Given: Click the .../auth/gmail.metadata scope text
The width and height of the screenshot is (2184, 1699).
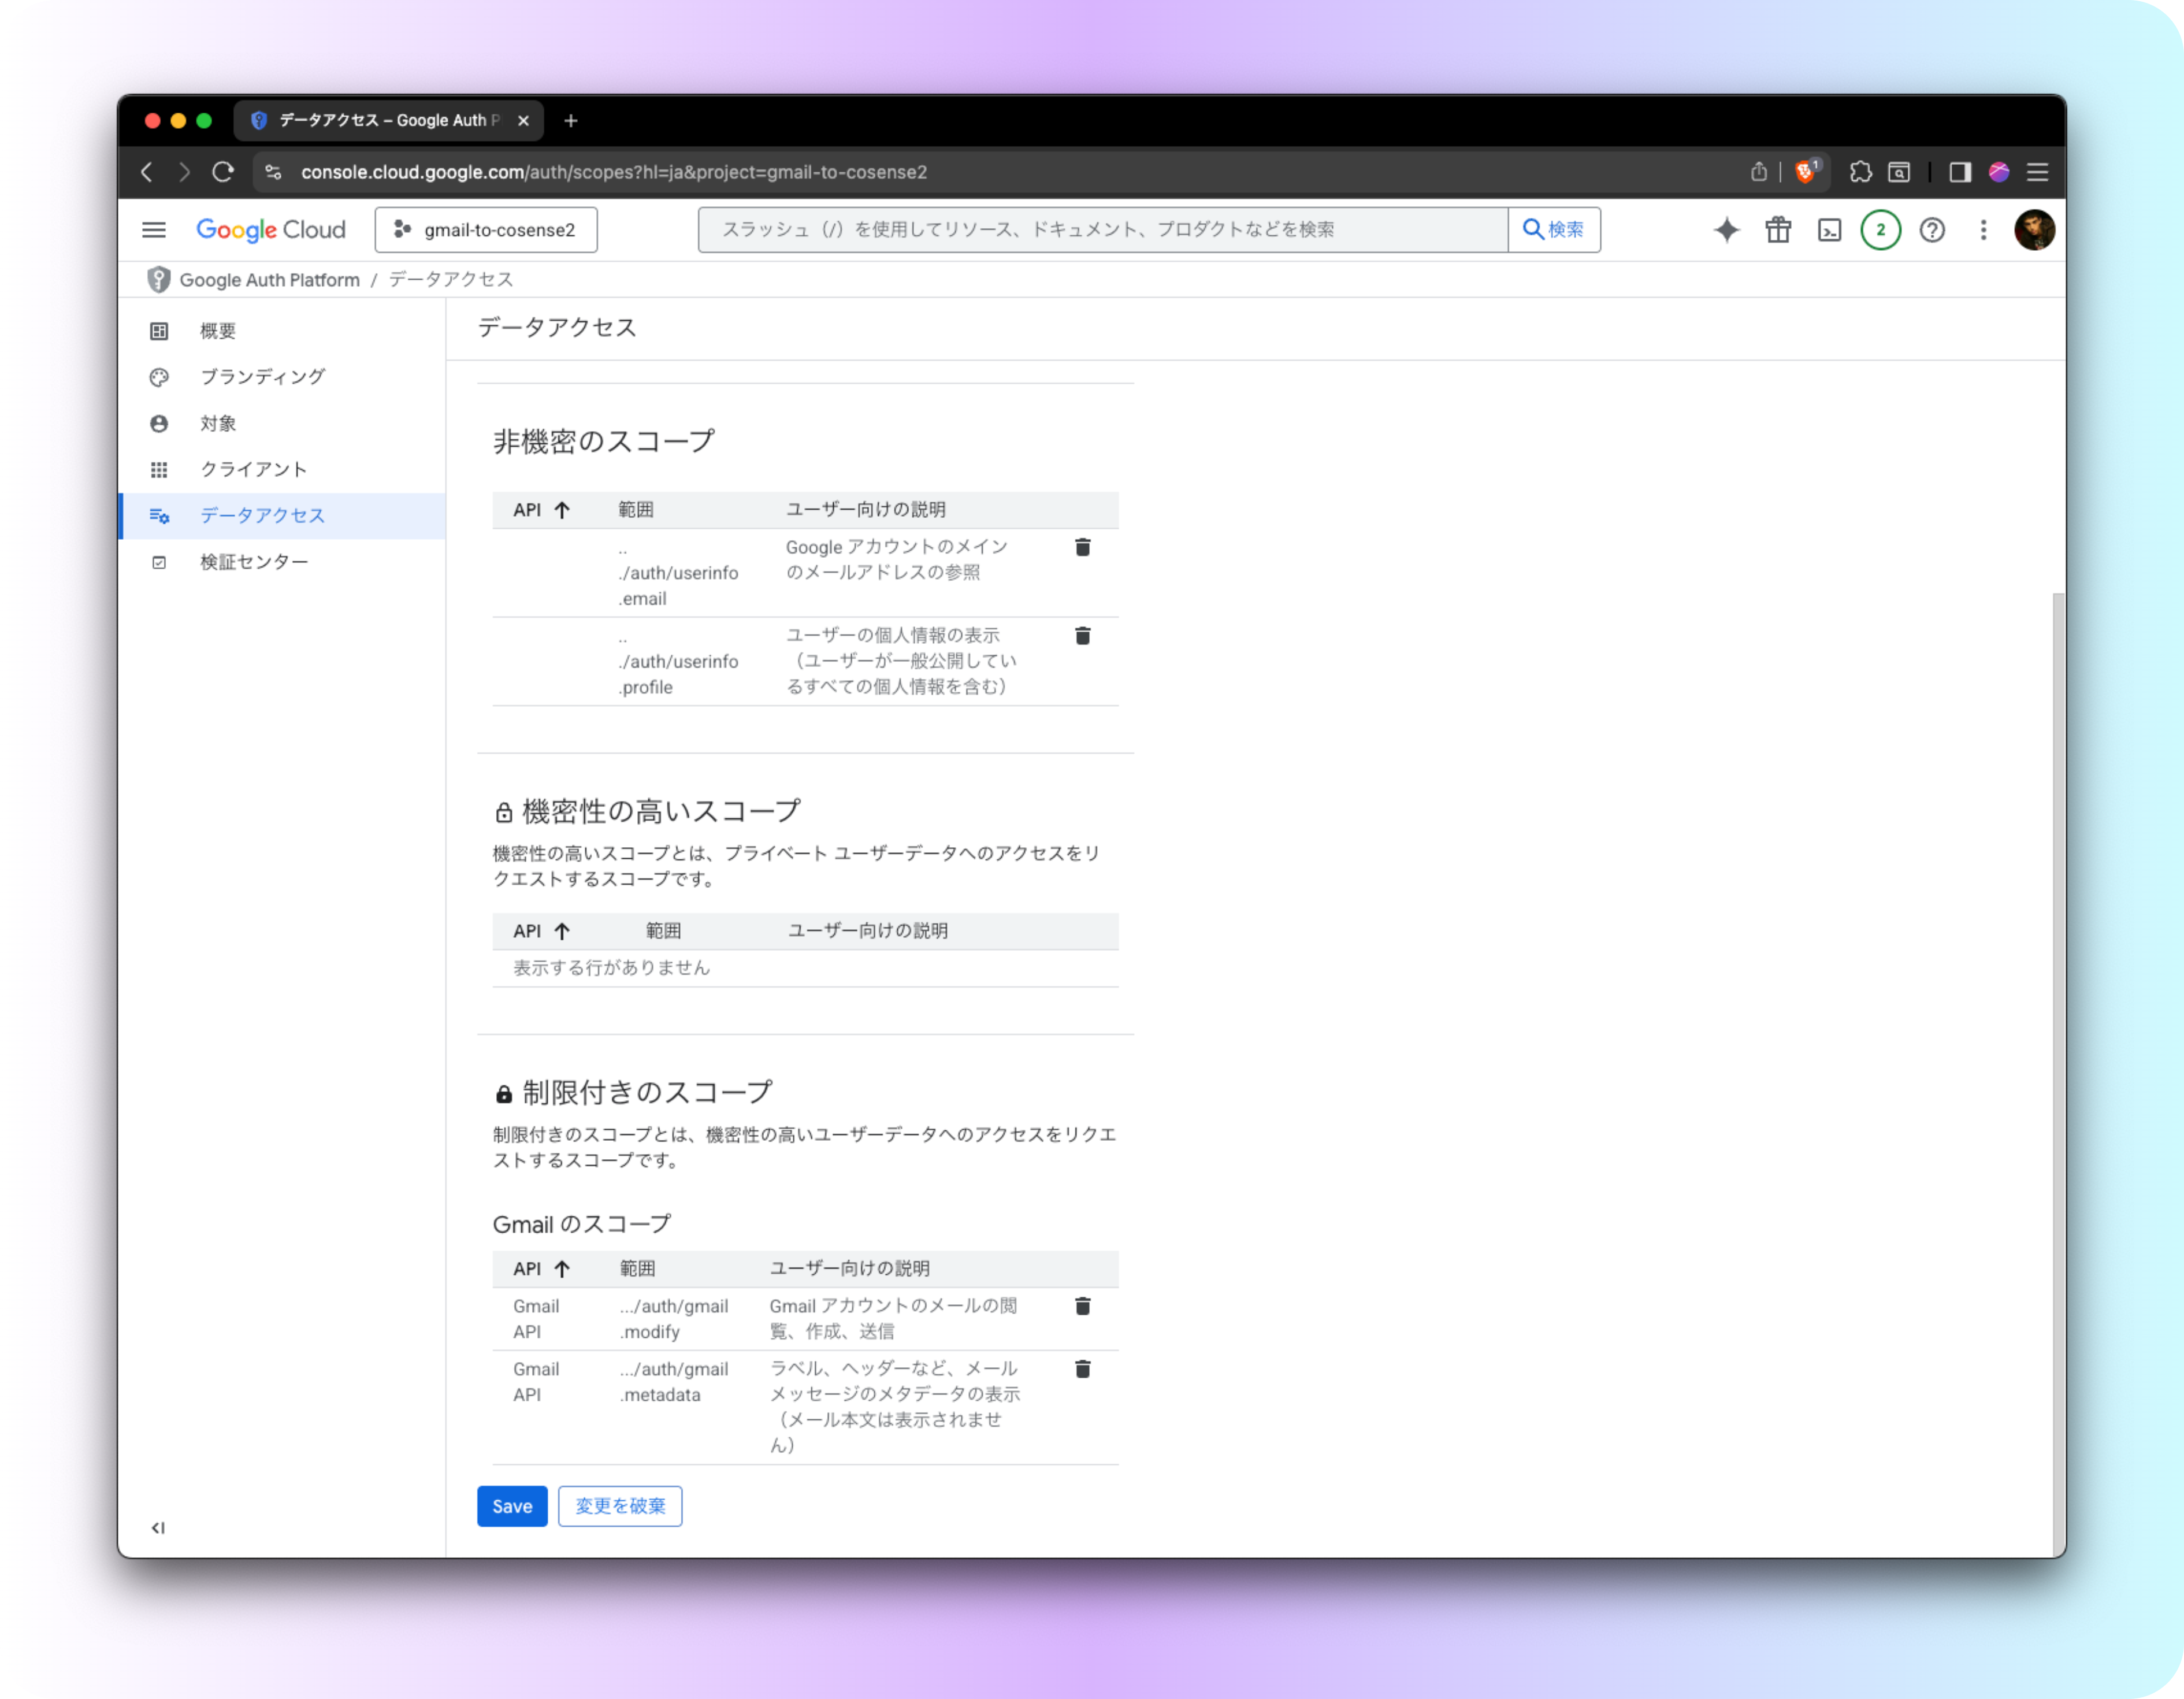Looking at the screenshot, I should (674, 1382).
